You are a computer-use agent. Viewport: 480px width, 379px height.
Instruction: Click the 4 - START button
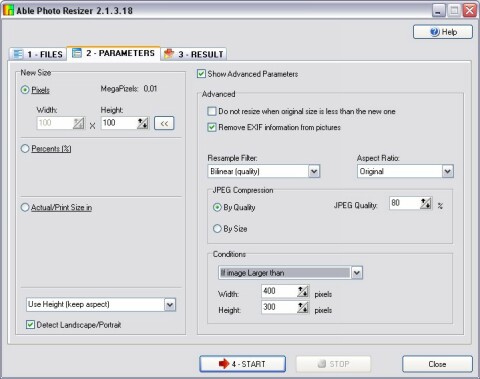click(242, 364)
